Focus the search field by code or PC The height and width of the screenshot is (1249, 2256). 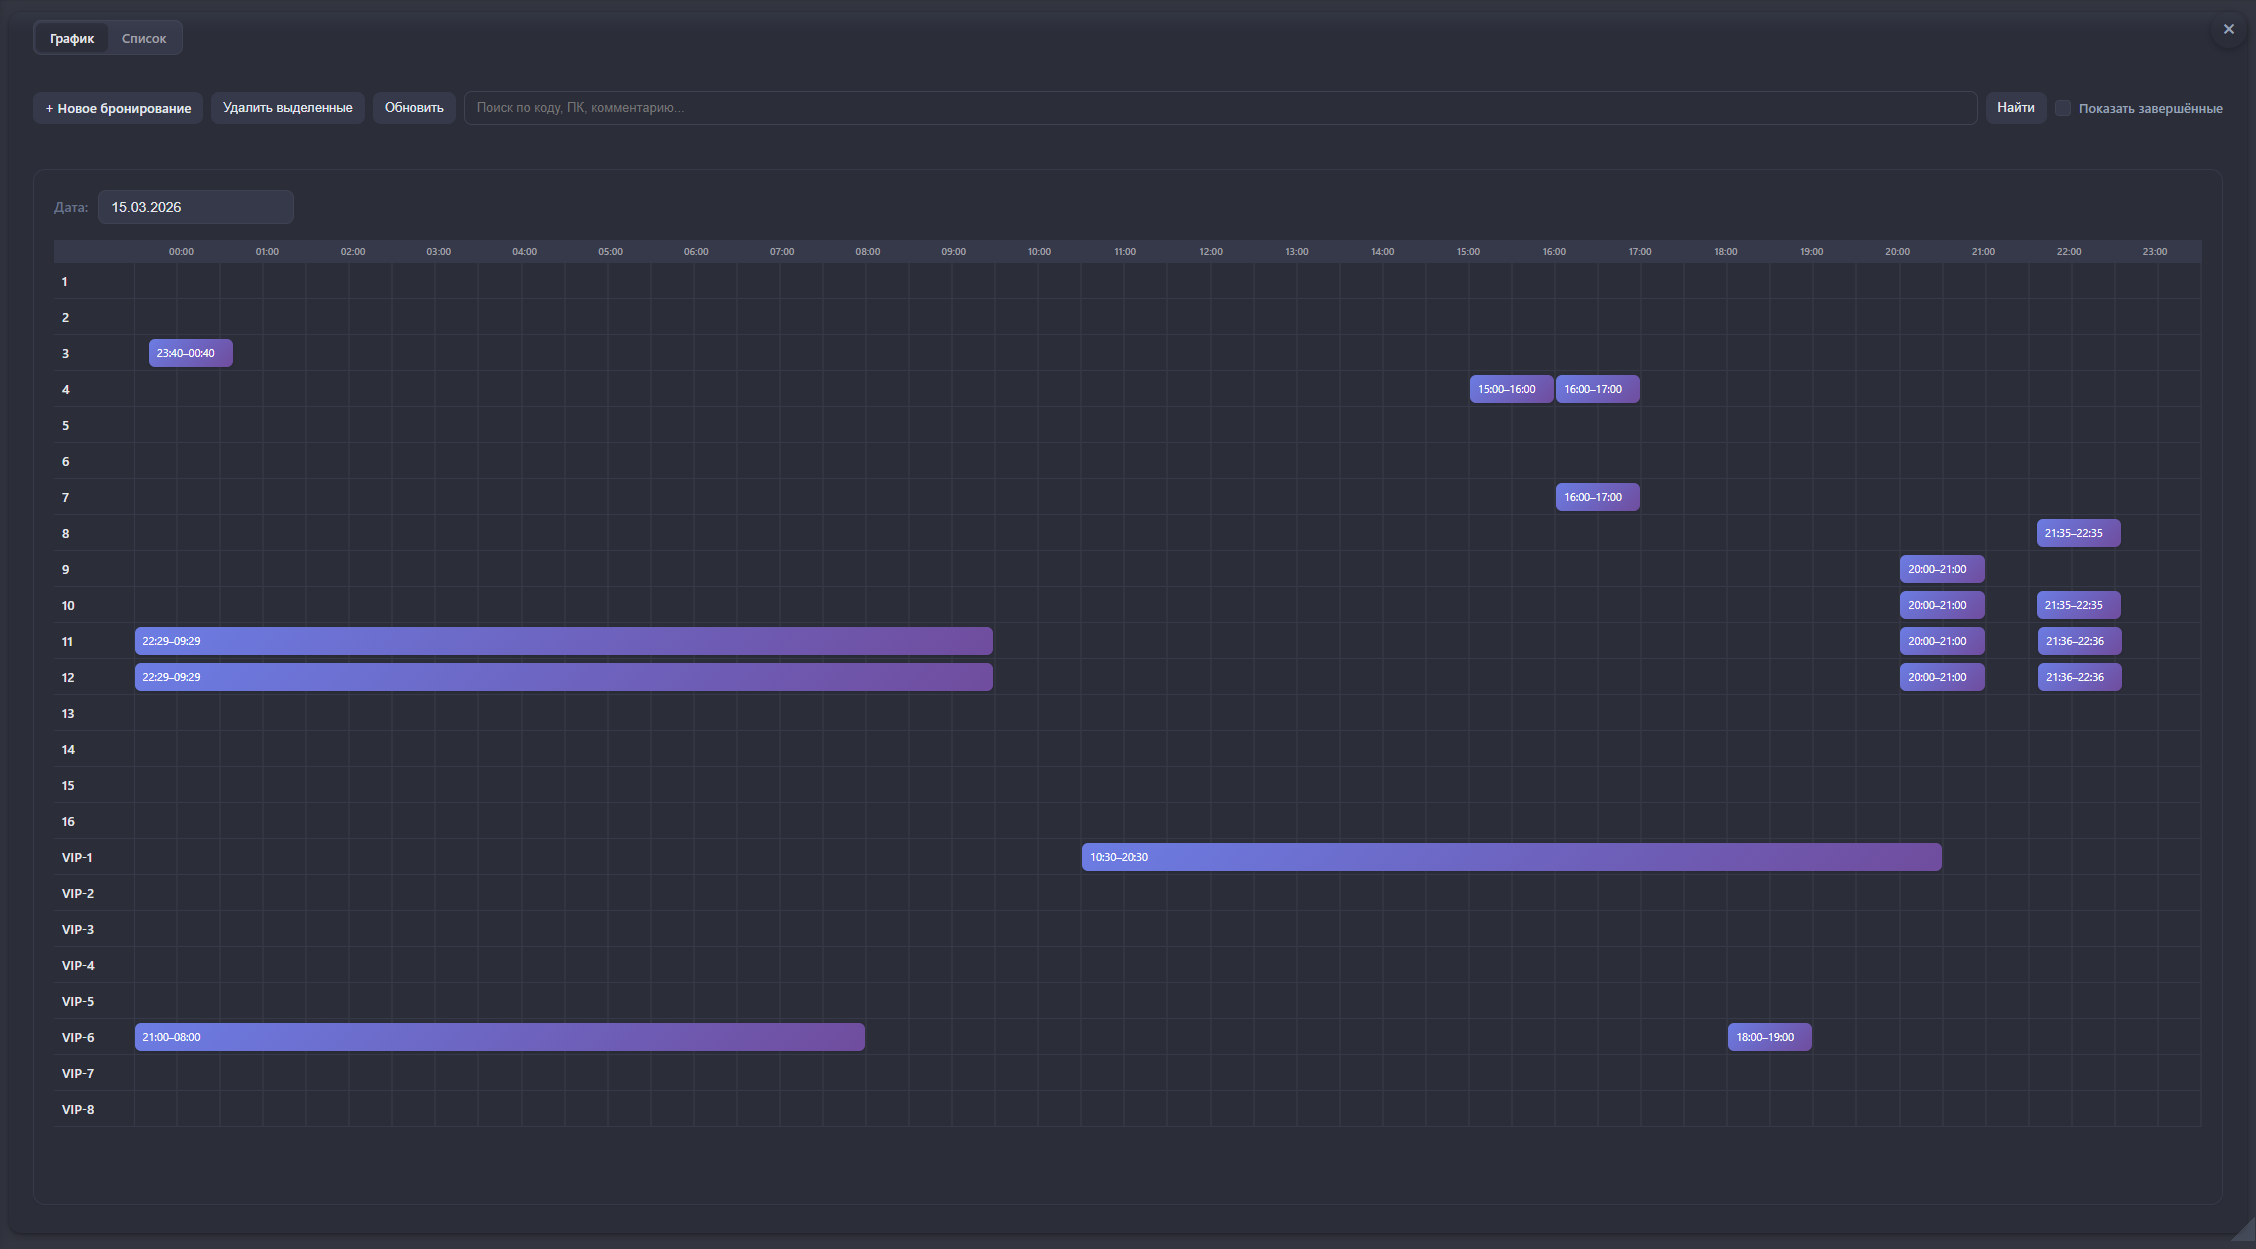point(1220,108)
